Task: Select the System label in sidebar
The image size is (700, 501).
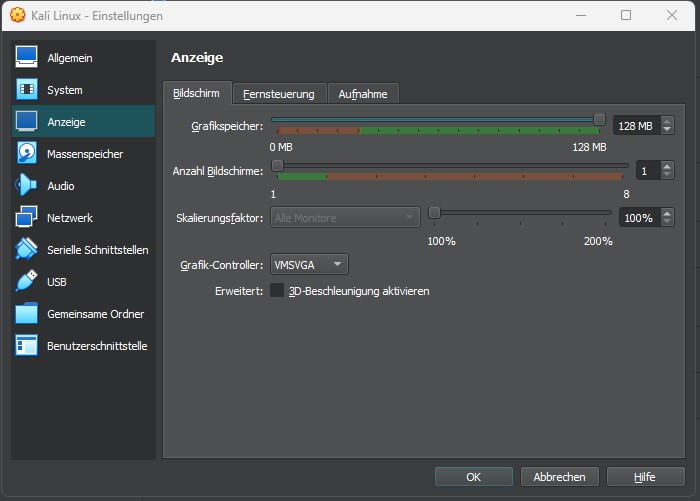Action: point(65,90)
